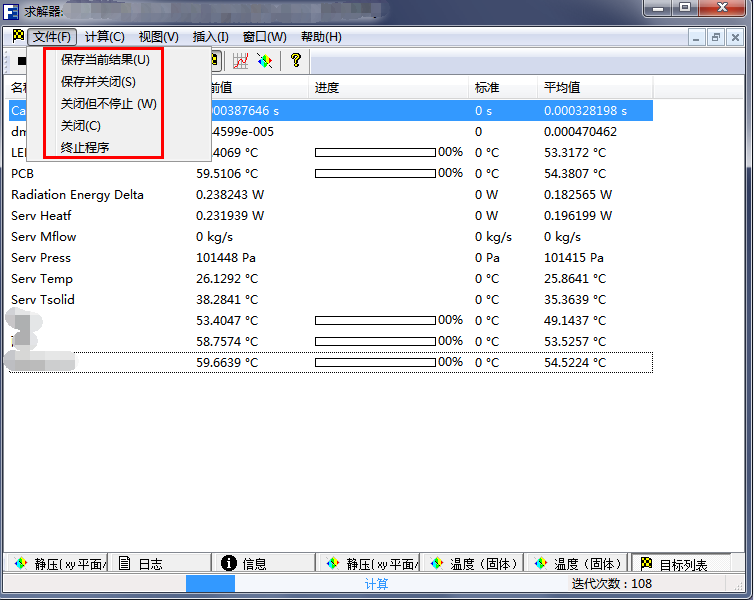754x600 pixels.
Task: Click the black Stop calculation toolbar icon
Action: [22, 61]
